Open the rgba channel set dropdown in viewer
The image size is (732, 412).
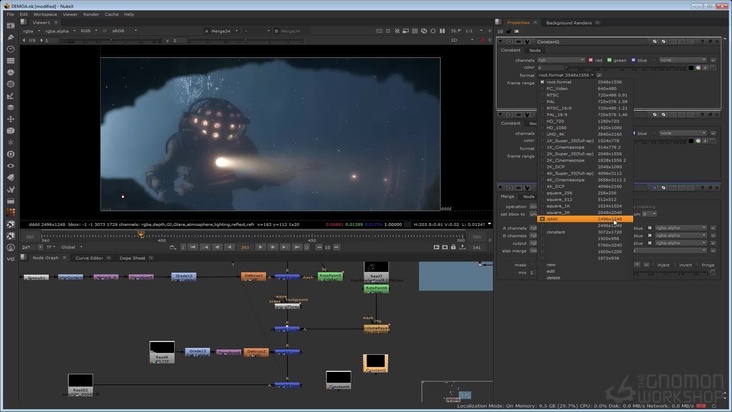(x=31, y=31)
